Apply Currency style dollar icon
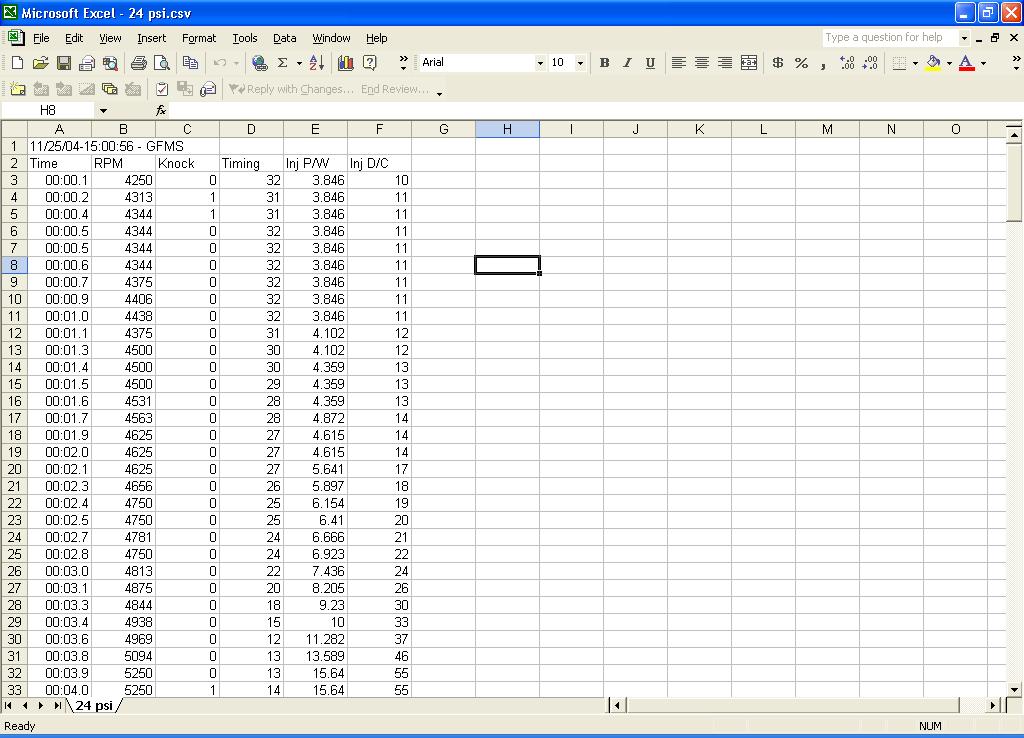The image size is (1024, 738). tap(777, 63)
